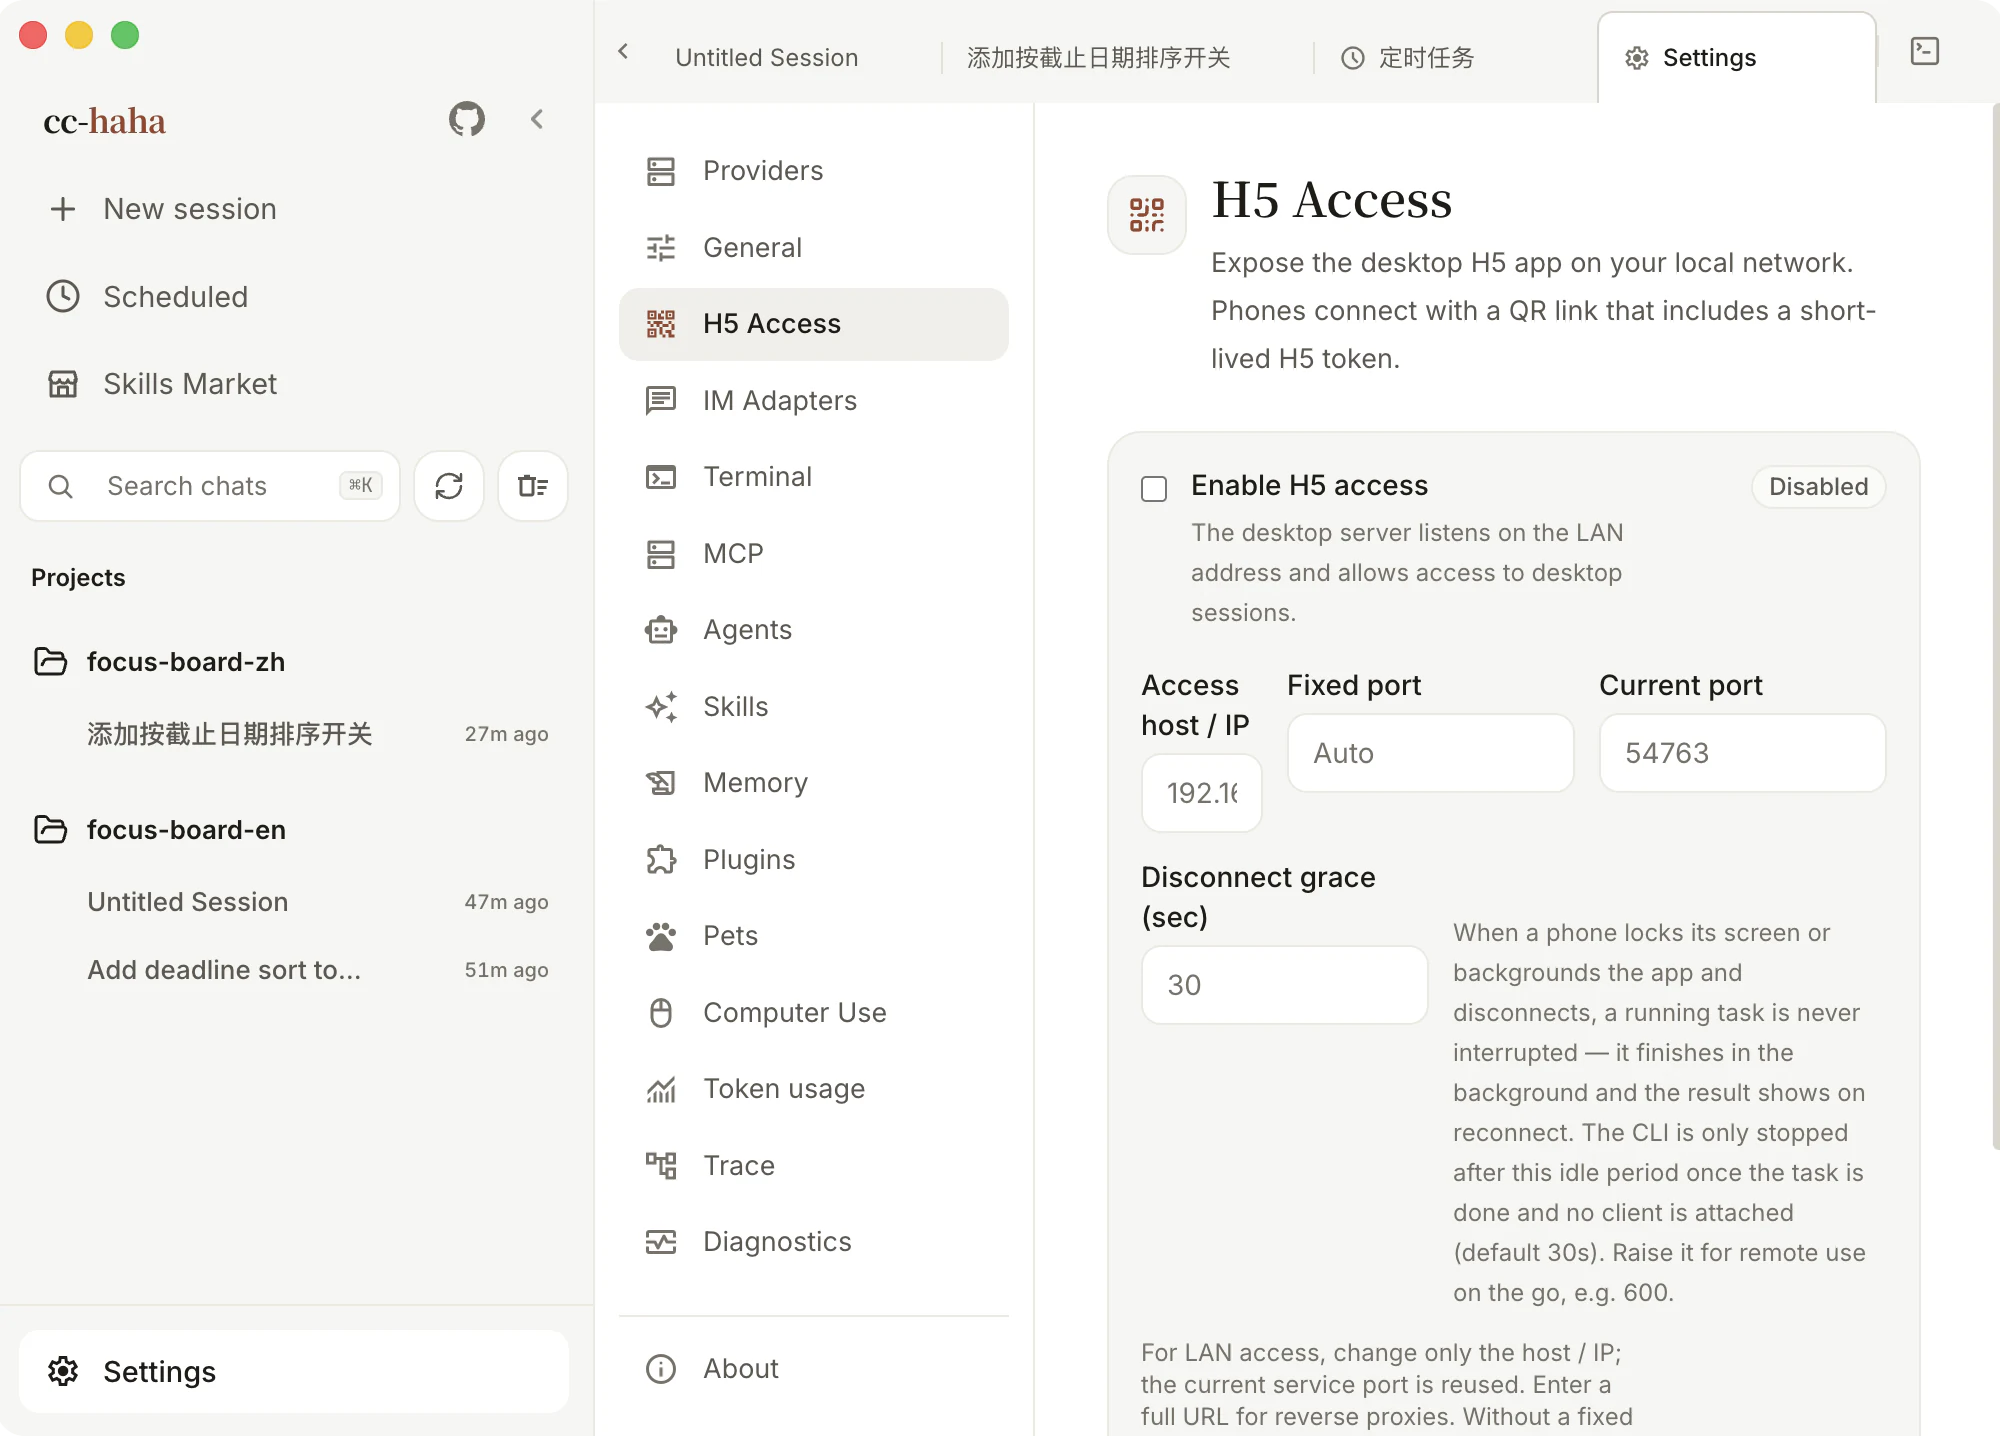Image resolution: width=2000 pixels, height=1436 pixels.
Task: Open the Add deadline sort to... chat
Action: 318,970
